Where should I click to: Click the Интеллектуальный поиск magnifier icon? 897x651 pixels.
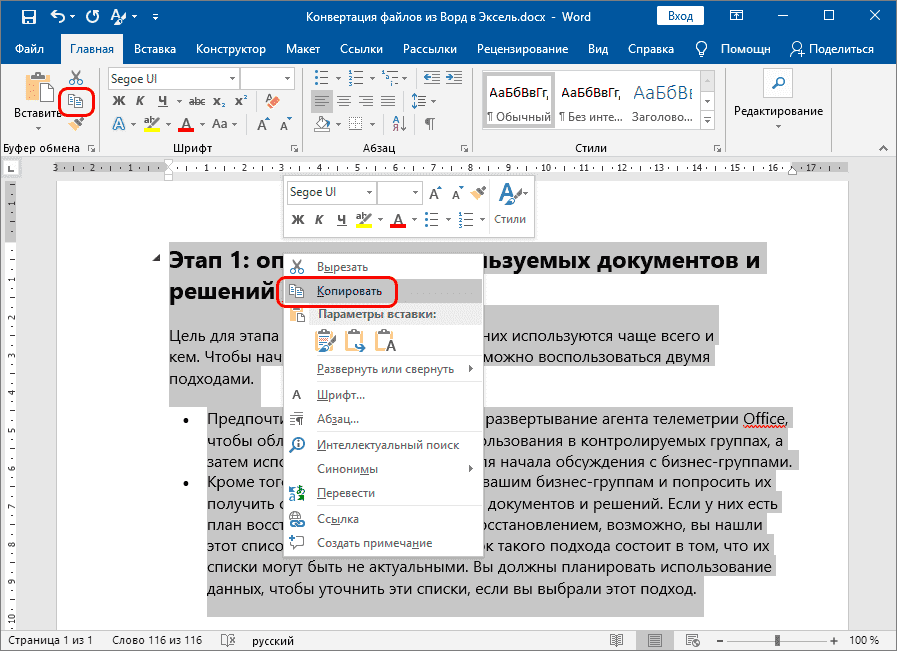(296, 445)
